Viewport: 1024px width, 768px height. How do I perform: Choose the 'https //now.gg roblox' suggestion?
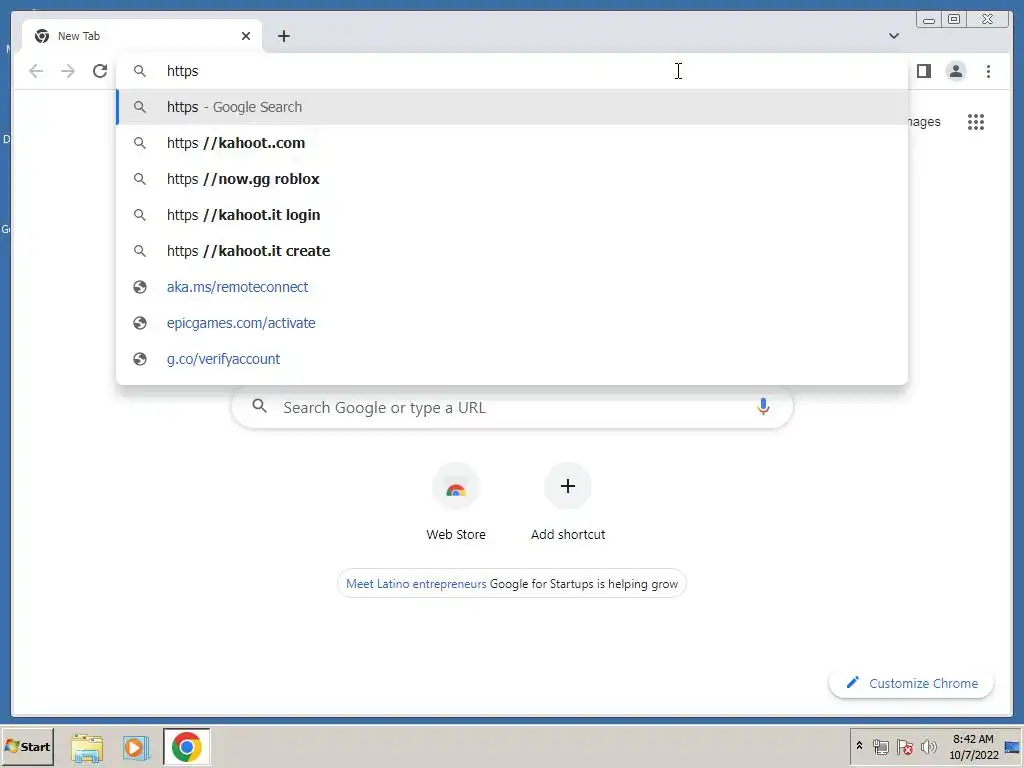coord(512,179)
